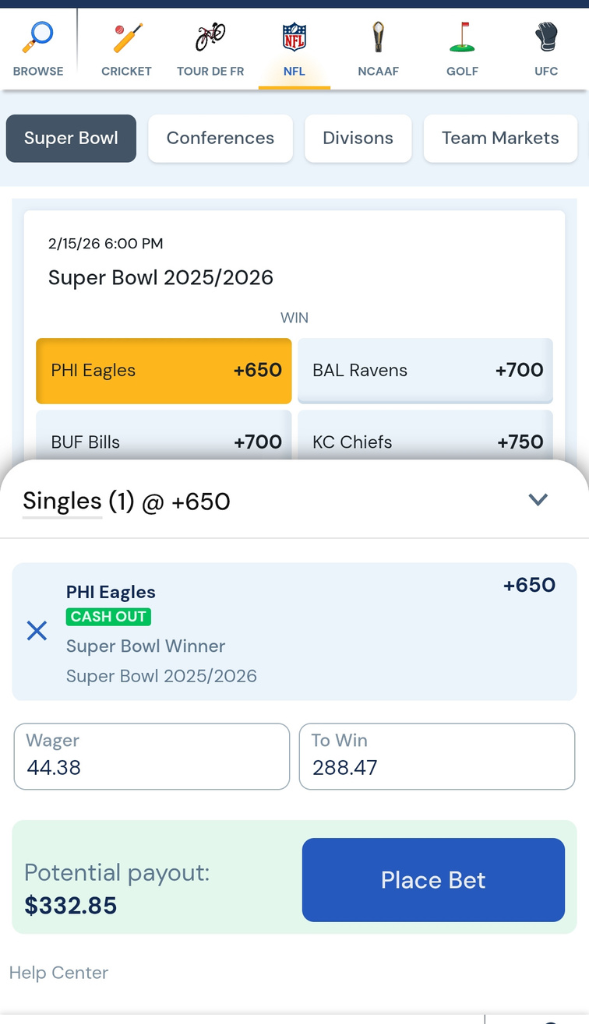Collapse the bet slip with chevron

[x=538, y=500]
